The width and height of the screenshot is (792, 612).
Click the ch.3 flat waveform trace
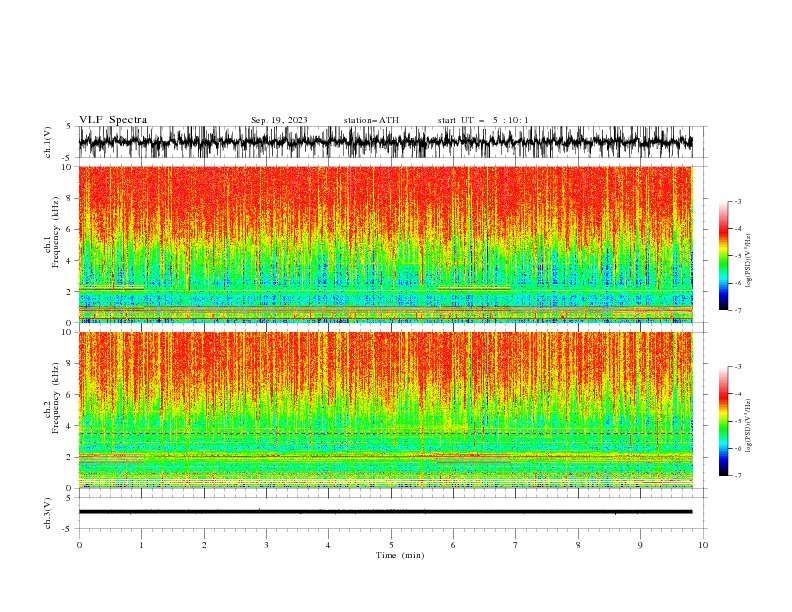coord(386,512)
